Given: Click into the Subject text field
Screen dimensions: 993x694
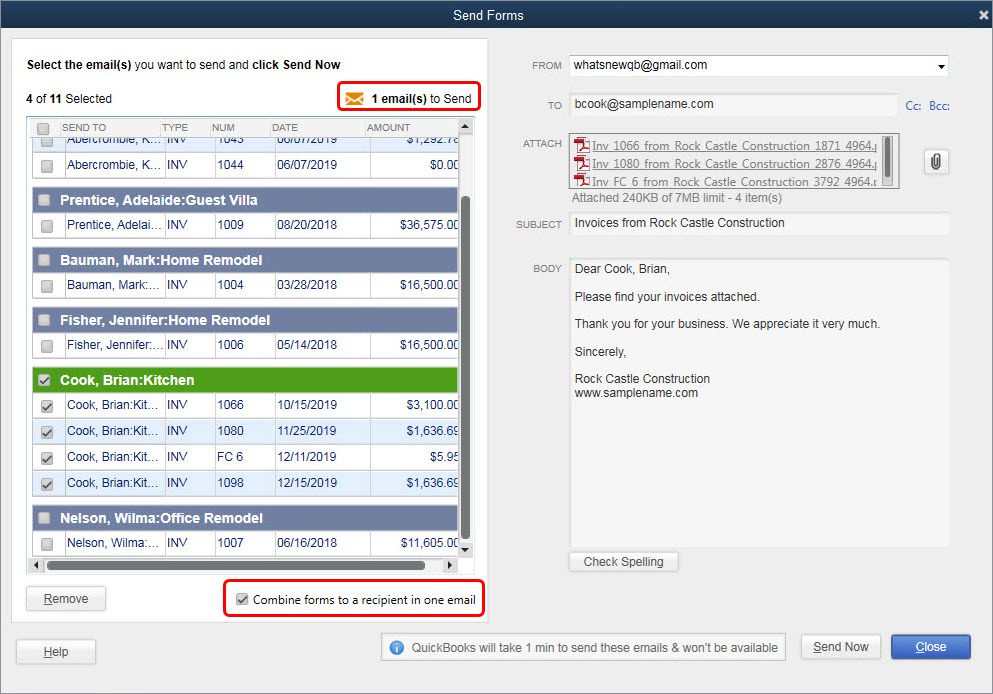Looking at the screenshot, I should click(758, 223).
